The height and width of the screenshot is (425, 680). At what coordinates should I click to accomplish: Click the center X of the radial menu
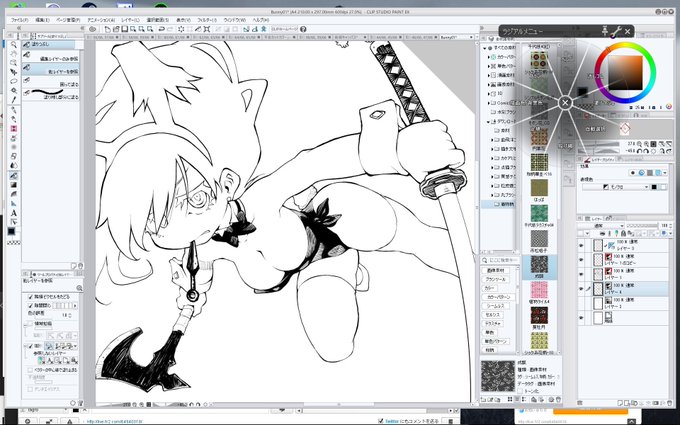(x=565, y=103)
